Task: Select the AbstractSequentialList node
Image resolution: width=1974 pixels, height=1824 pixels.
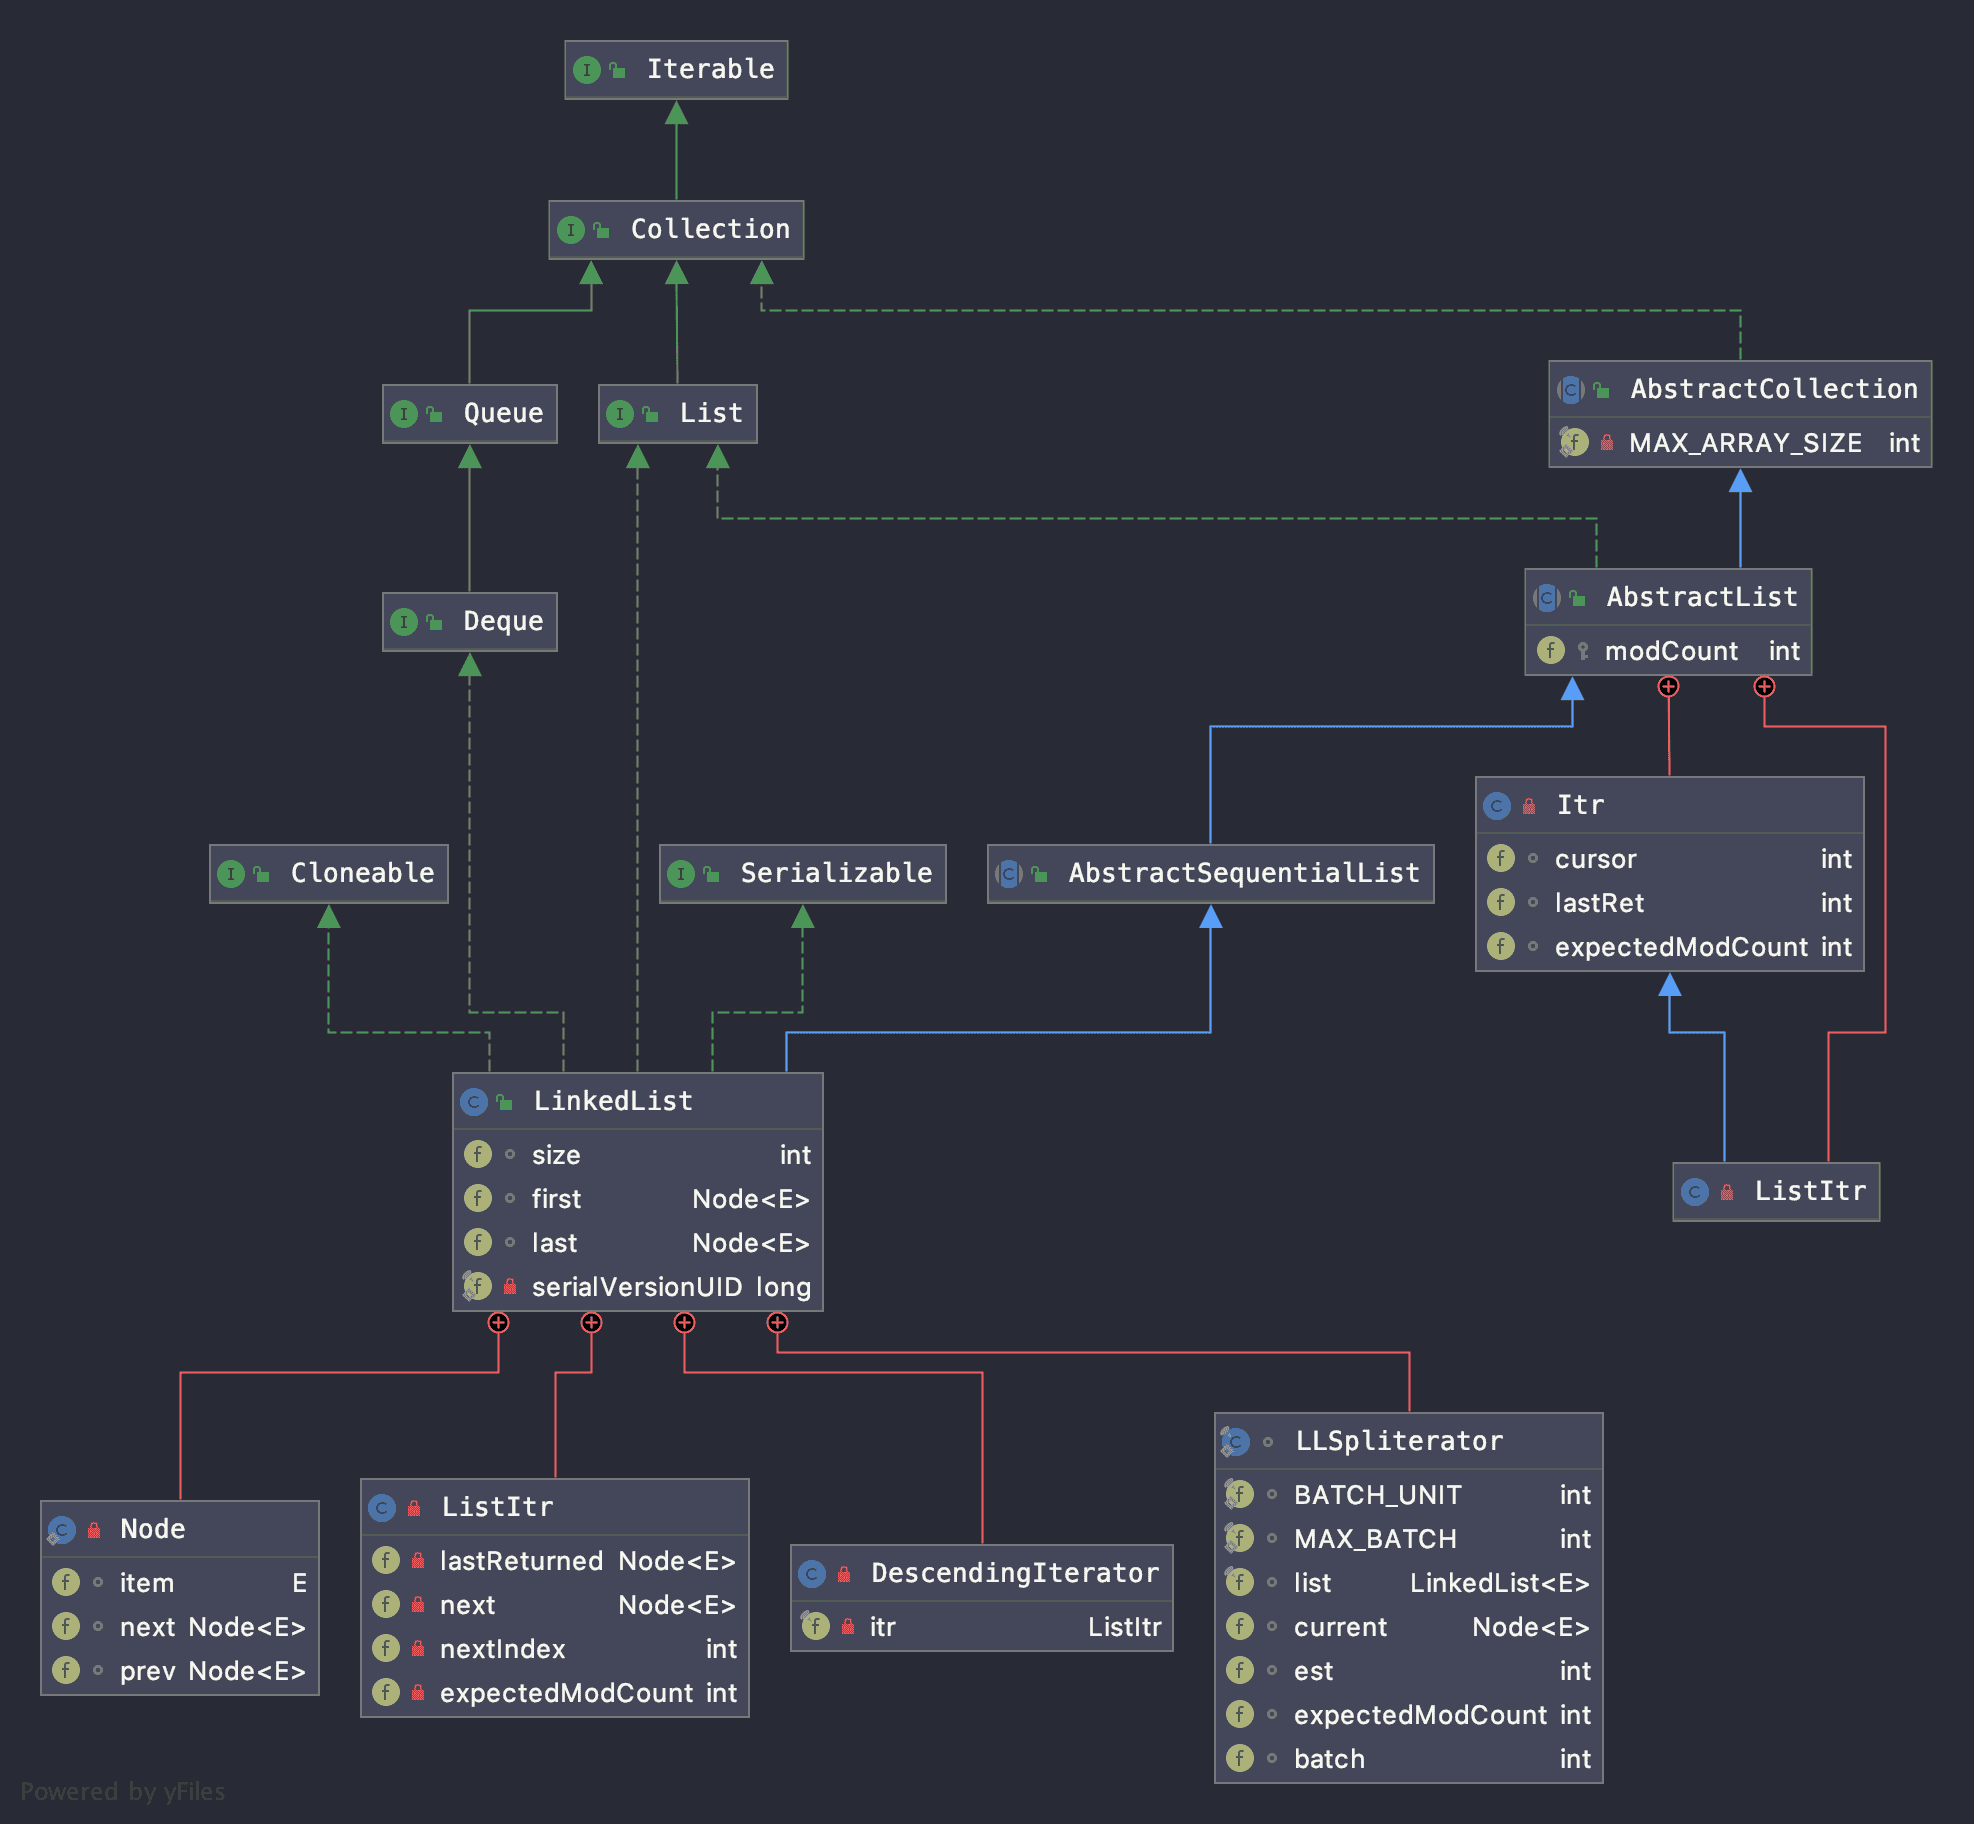Action: [1210, 874]
